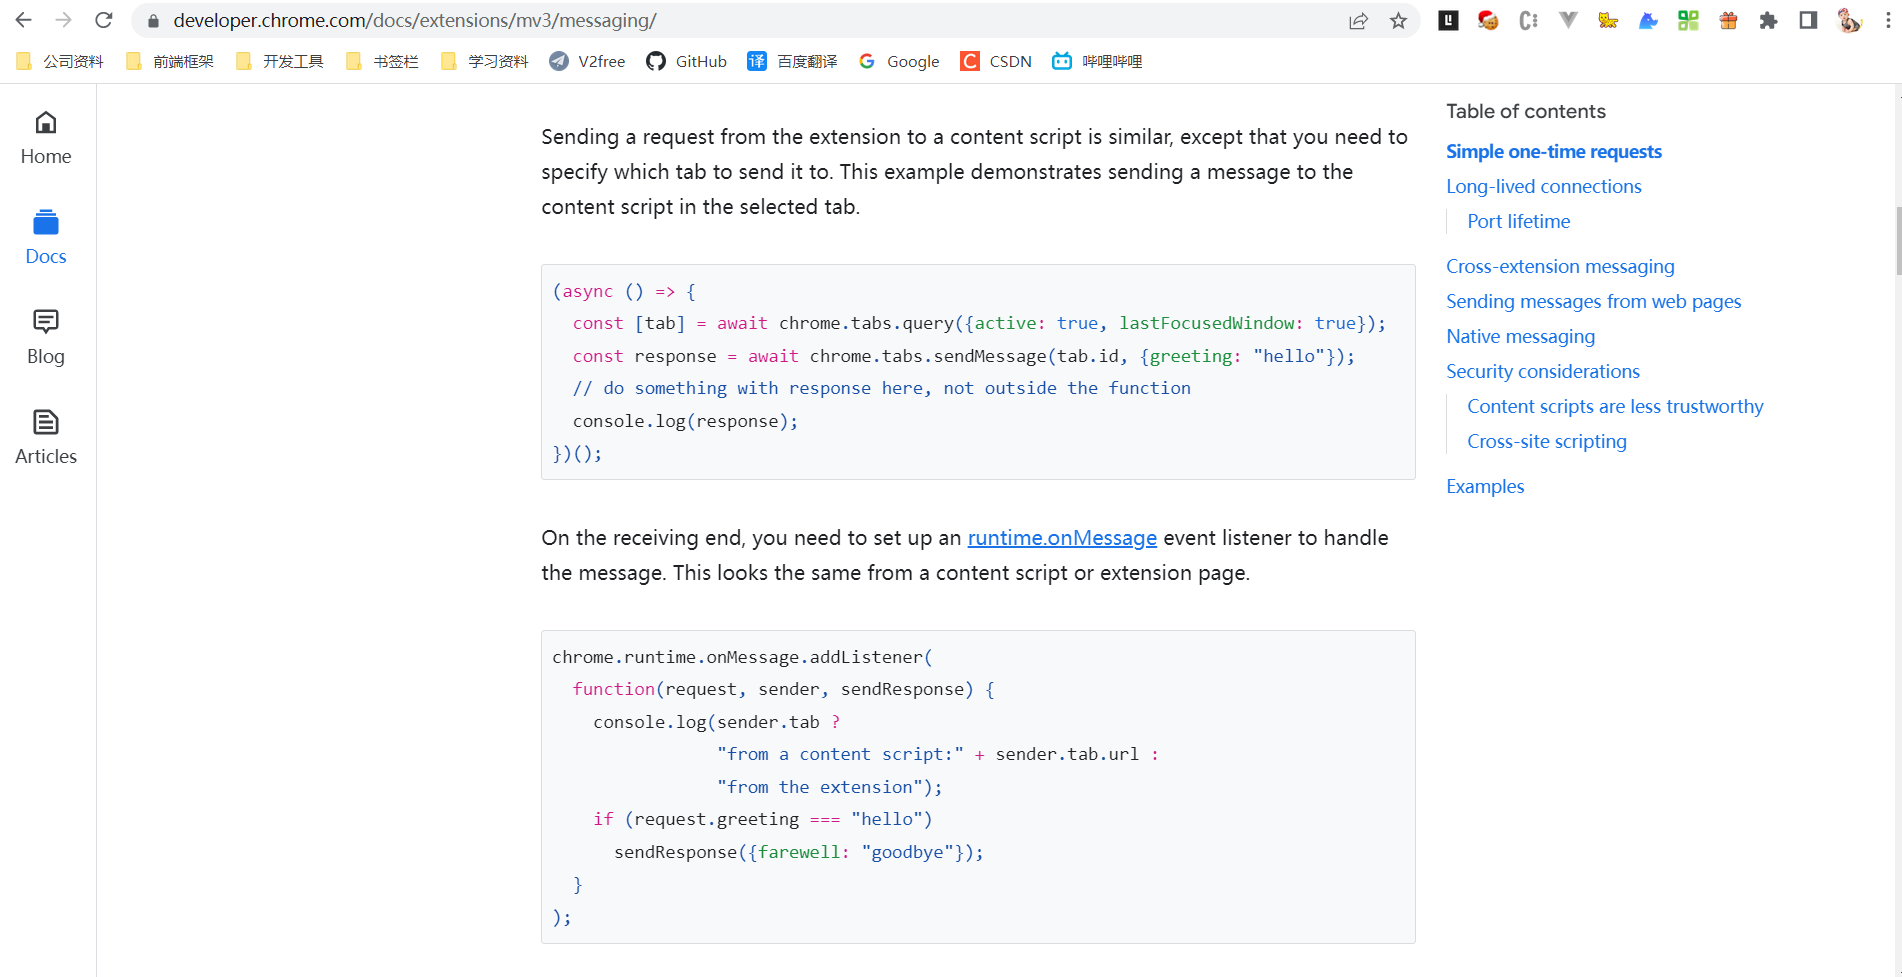
Task: Click the puzzle-piece Extensions icon
Action: point(1768,20)
